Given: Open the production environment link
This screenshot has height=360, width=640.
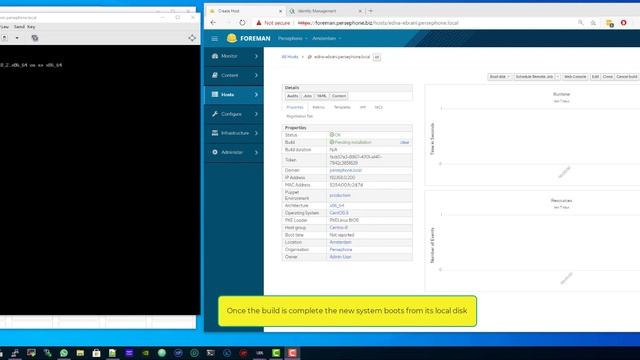Looking at the screenshot, I should [340, 196].
